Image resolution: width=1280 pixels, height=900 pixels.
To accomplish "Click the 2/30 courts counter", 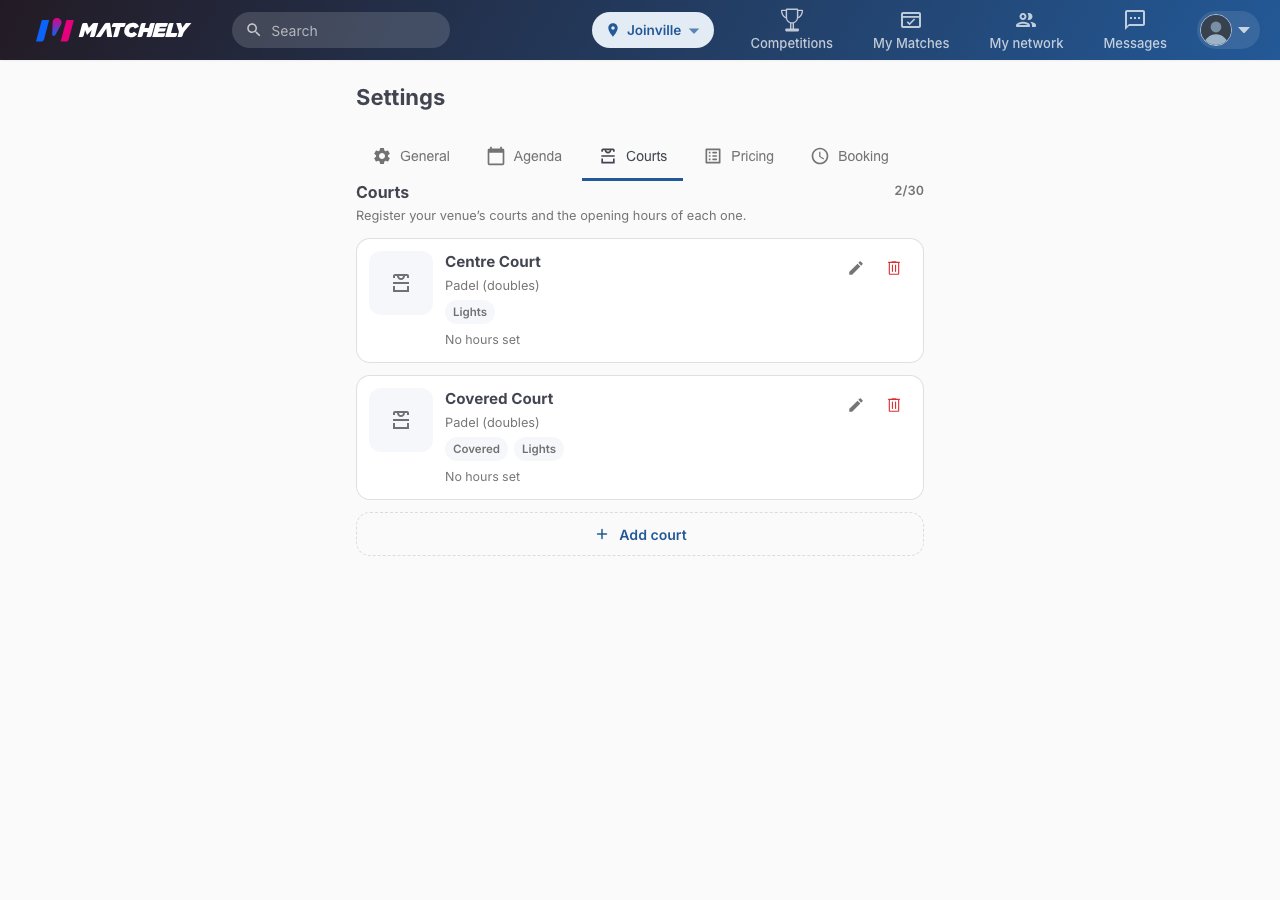I will 909,190.
